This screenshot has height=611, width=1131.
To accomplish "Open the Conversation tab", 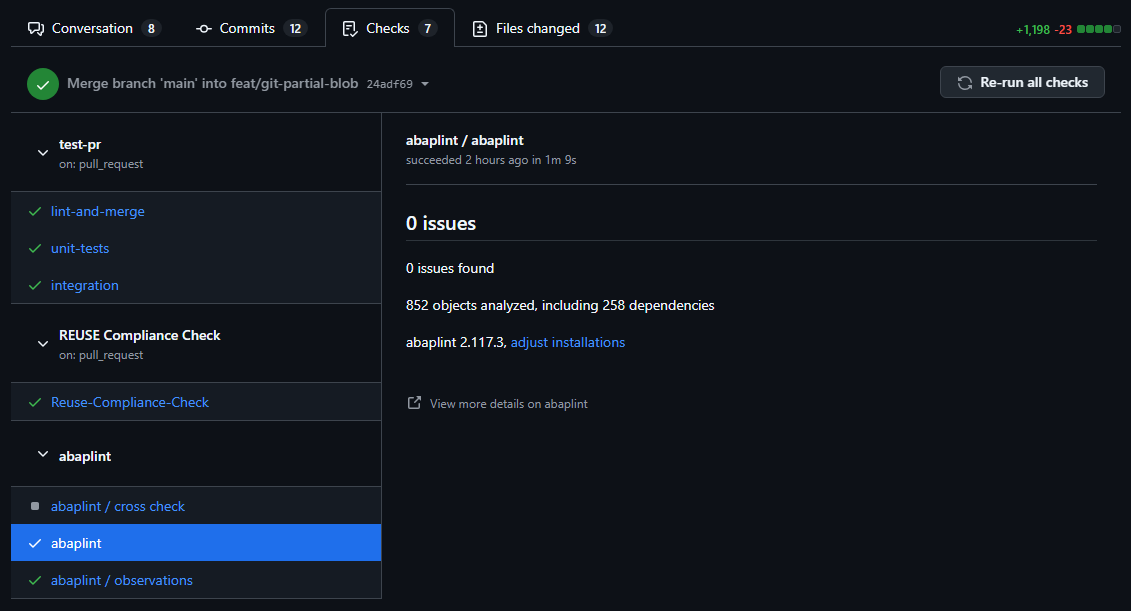I will click(x=93, y=28).
